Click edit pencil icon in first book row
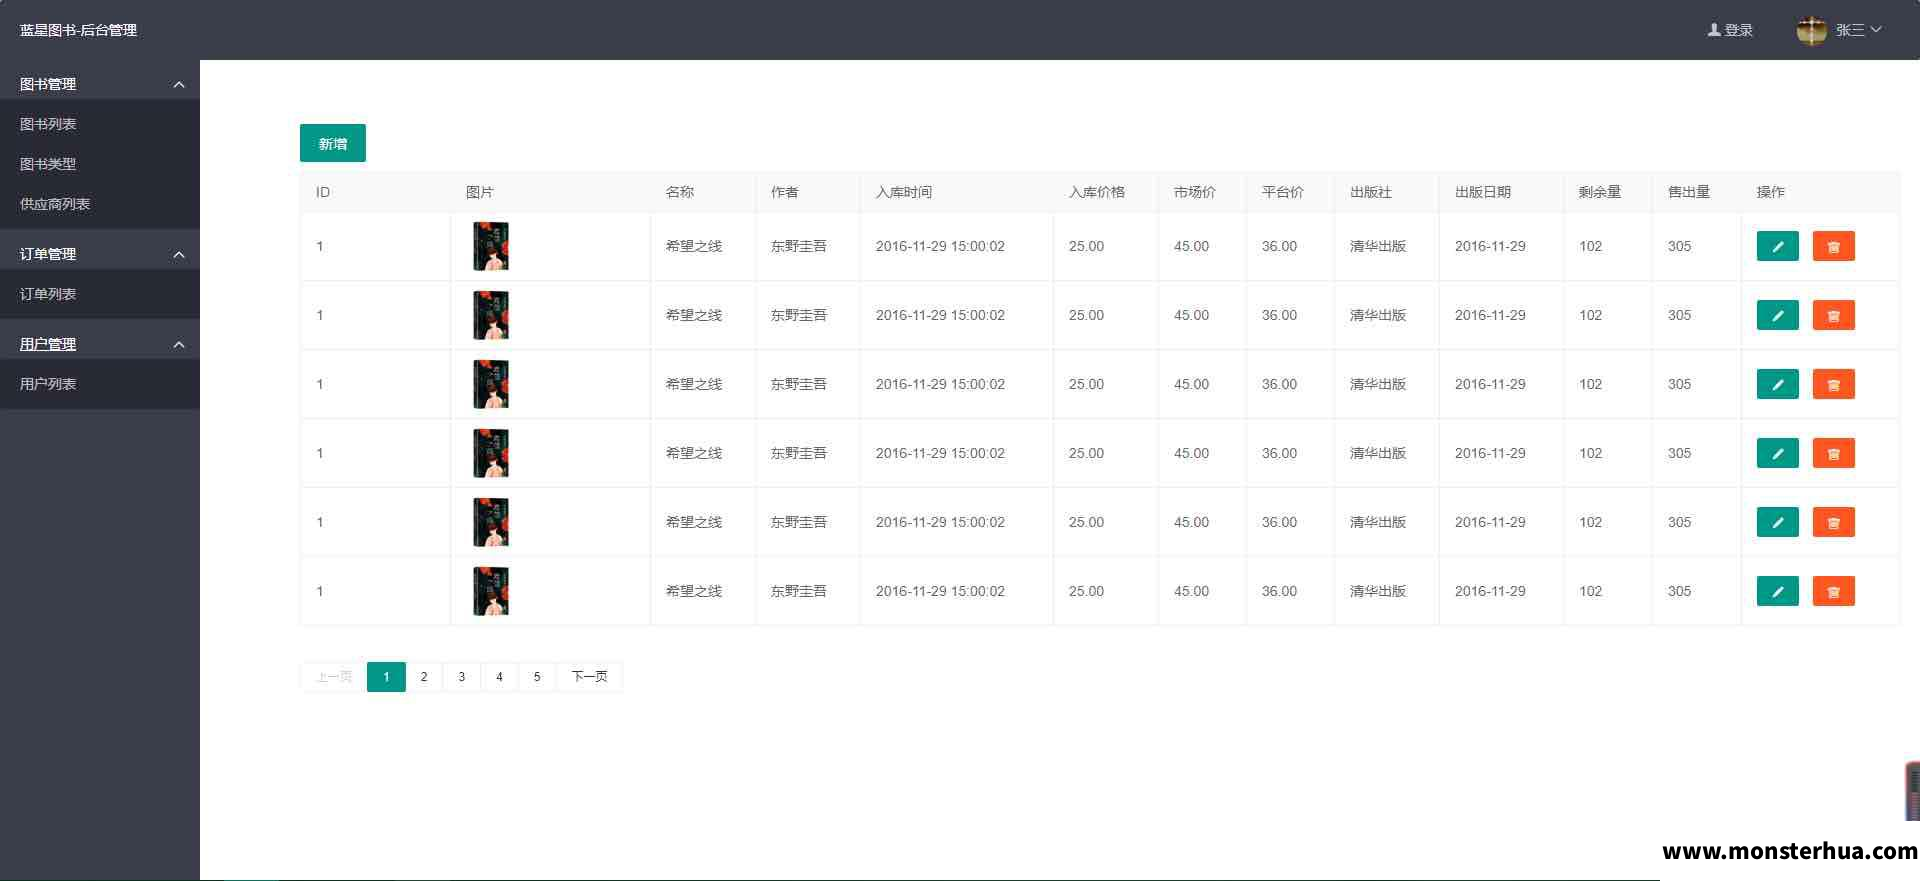 click(x=1777, y=246)
